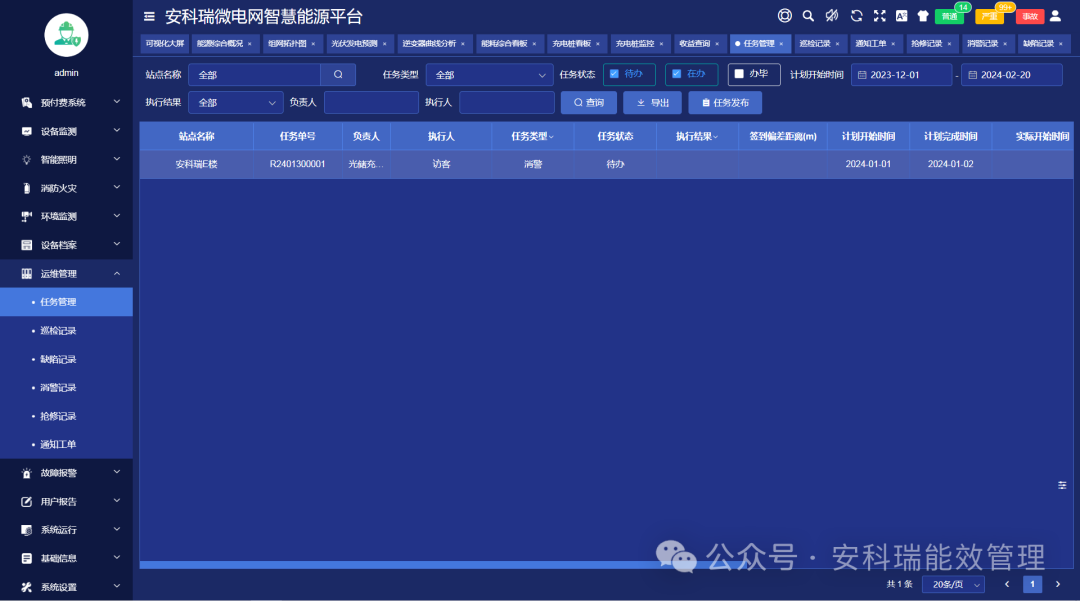Unmute alerts via the muted speaker icon
Screen dimensions: 1080x601
pos(832,16)
